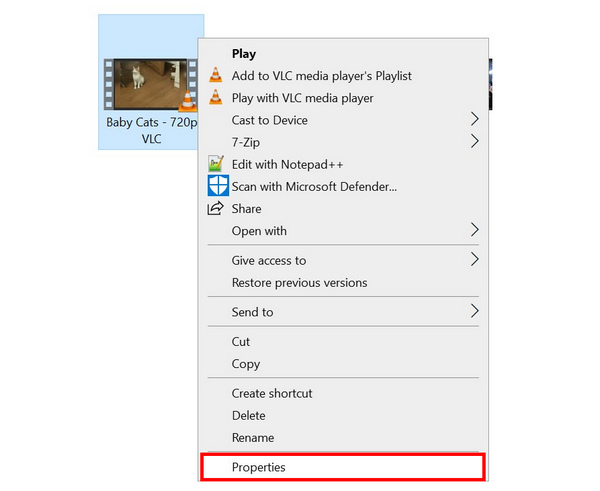Click the Microsoft Defender shield icon

[218, 186]
